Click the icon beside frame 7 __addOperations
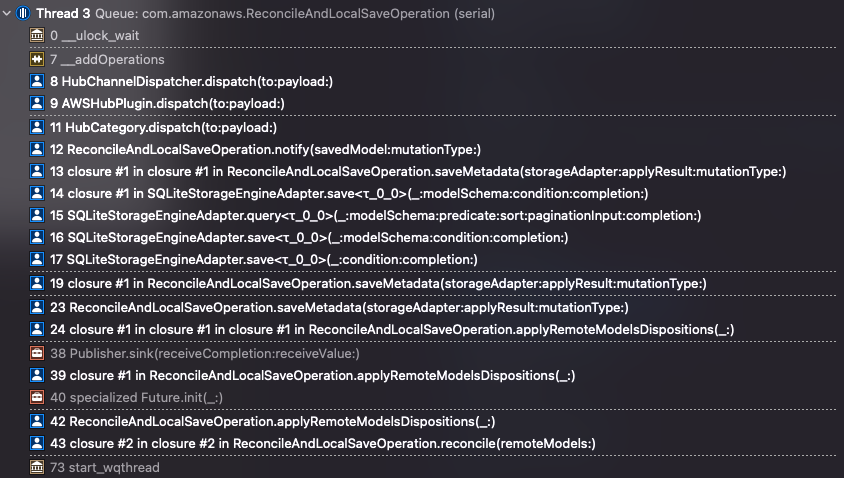 point(37,59)
